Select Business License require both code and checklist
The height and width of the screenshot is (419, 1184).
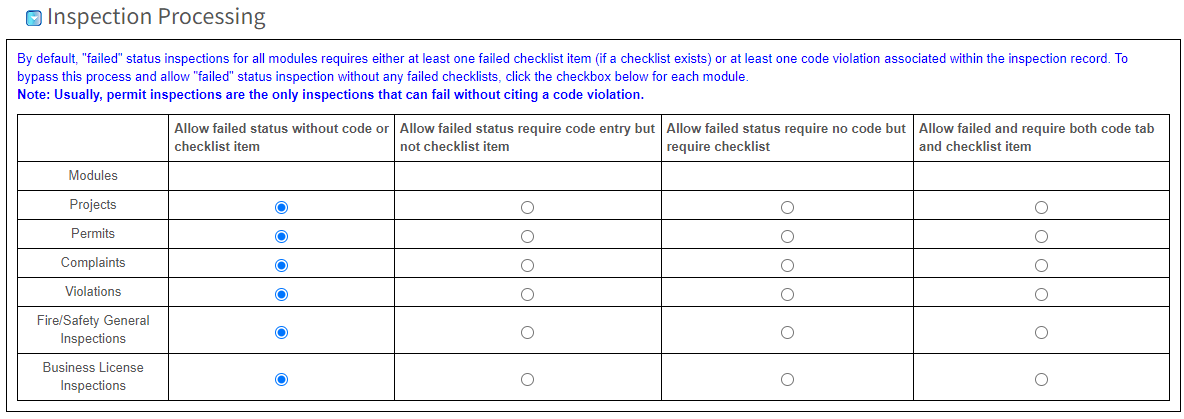pyautogui.click(x=1041, y=379)
